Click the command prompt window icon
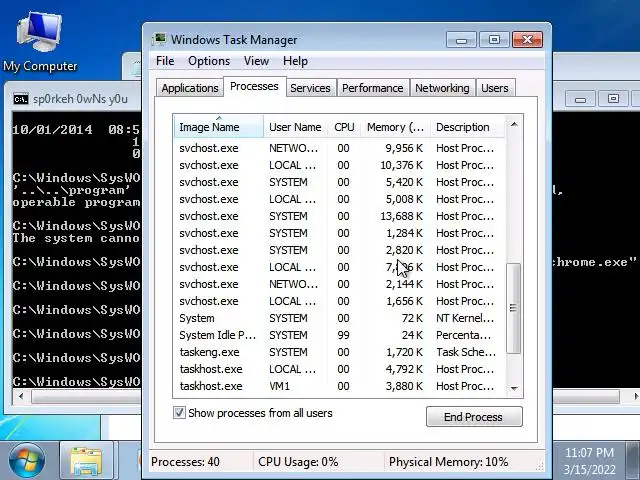Screen dimensions: 640x480 (21, 99)
